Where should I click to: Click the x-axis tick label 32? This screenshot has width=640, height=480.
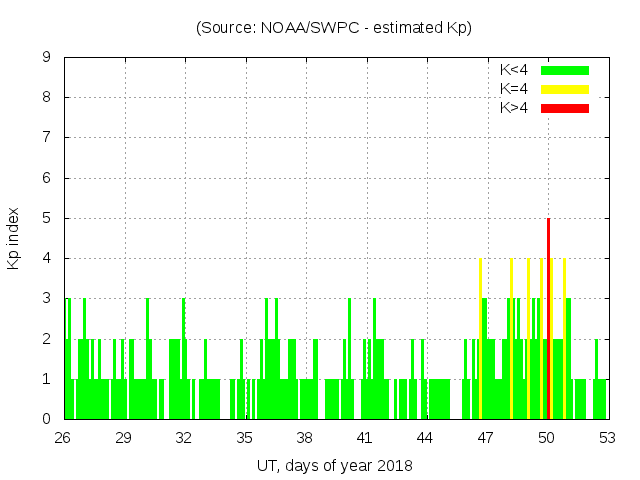(184, 438)
